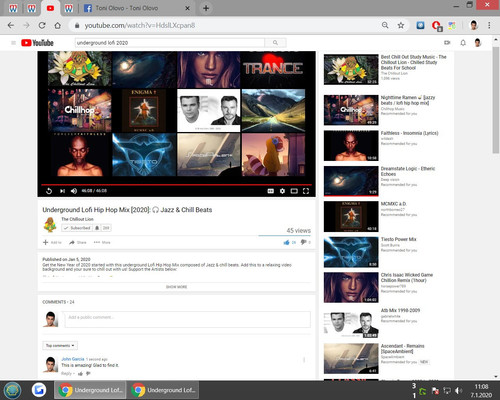Open the Chrome three-dot menu
Screen dimensions: 500x400
click(489, 25)
